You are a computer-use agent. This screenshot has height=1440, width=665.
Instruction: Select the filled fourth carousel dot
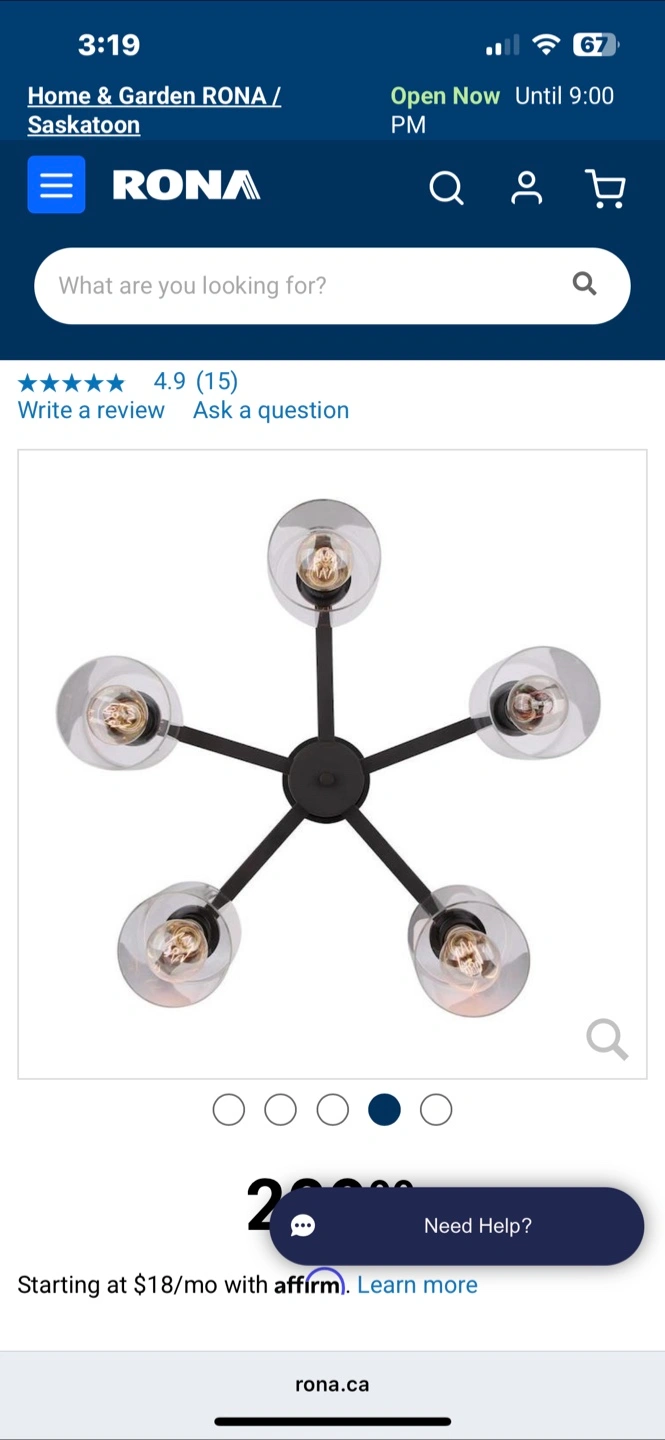[x=384, y=1110]
